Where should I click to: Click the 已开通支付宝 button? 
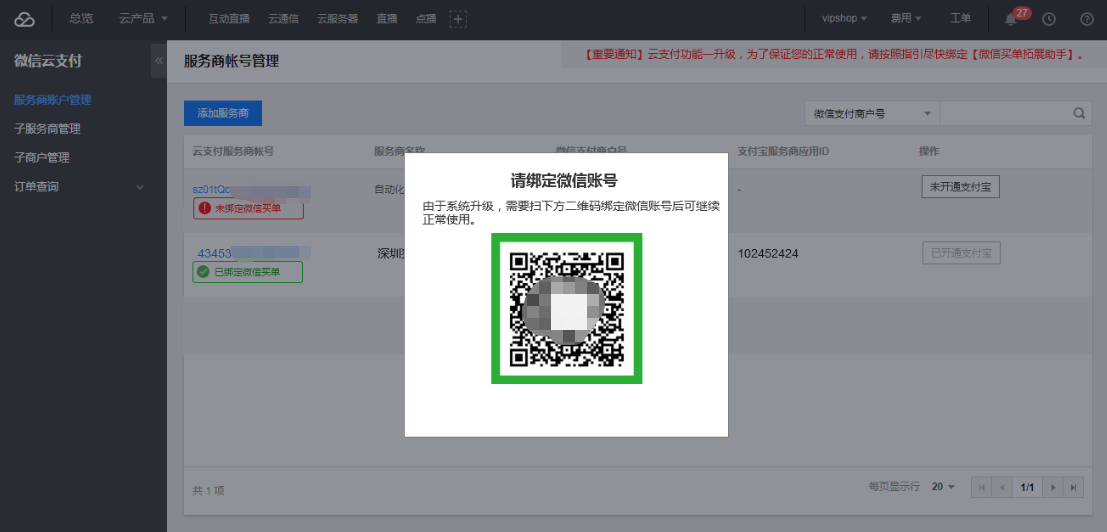point(961,253)
